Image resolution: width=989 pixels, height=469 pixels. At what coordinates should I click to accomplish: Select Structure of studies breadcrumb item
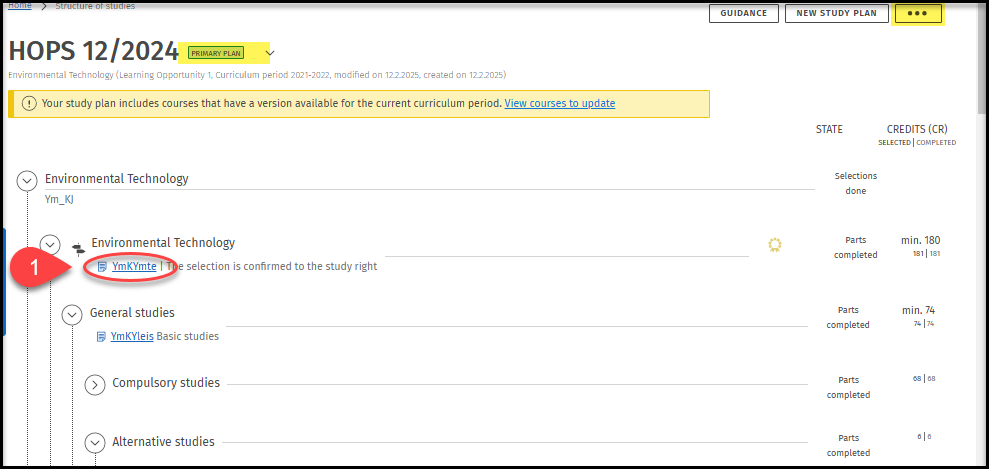pos(96,6)
